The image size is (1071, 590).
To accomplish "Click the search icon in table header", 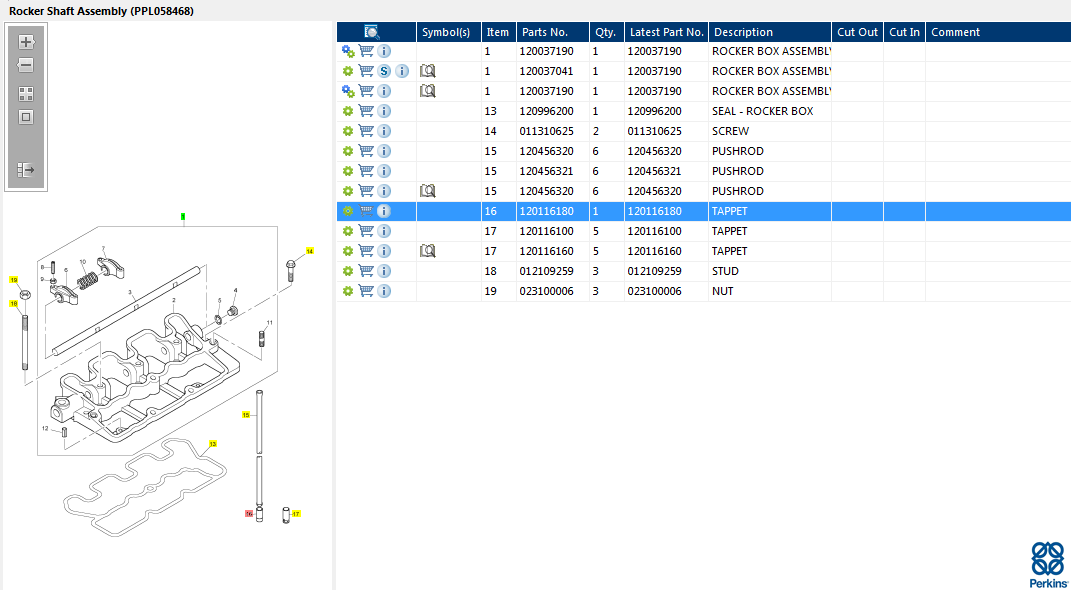I will (372, 32).
